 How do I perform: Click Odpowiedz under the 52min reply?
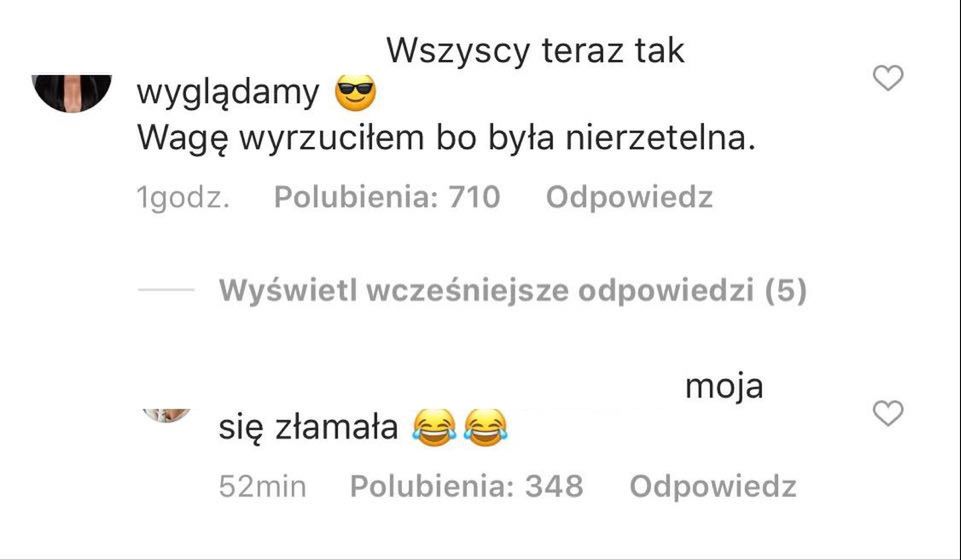713,486
